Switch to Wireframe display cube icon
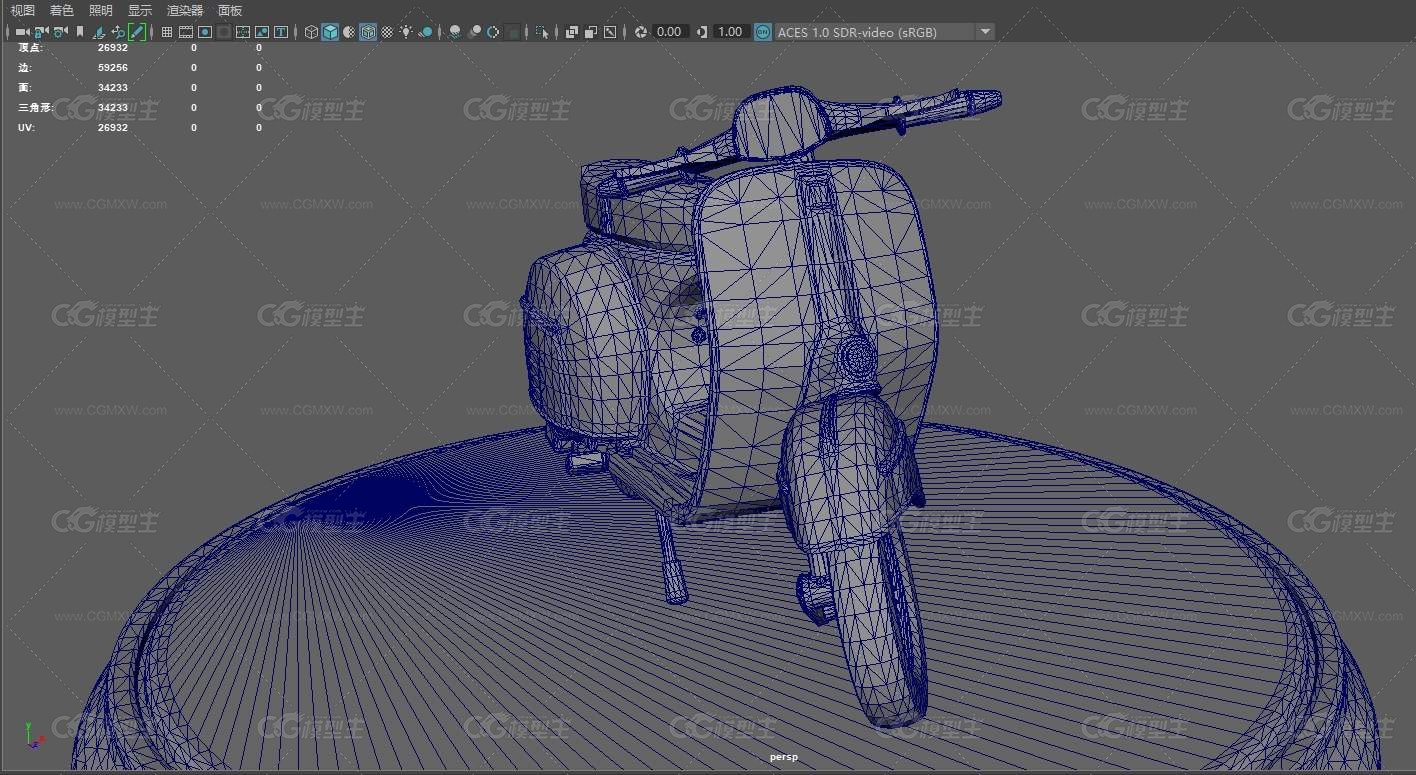 pos(311,32)
